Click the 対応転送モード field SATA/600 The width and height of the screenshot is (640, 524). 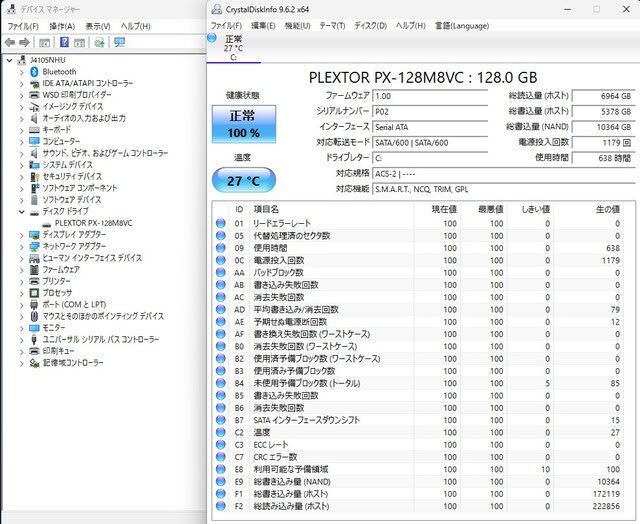click(x=430, y=142)
